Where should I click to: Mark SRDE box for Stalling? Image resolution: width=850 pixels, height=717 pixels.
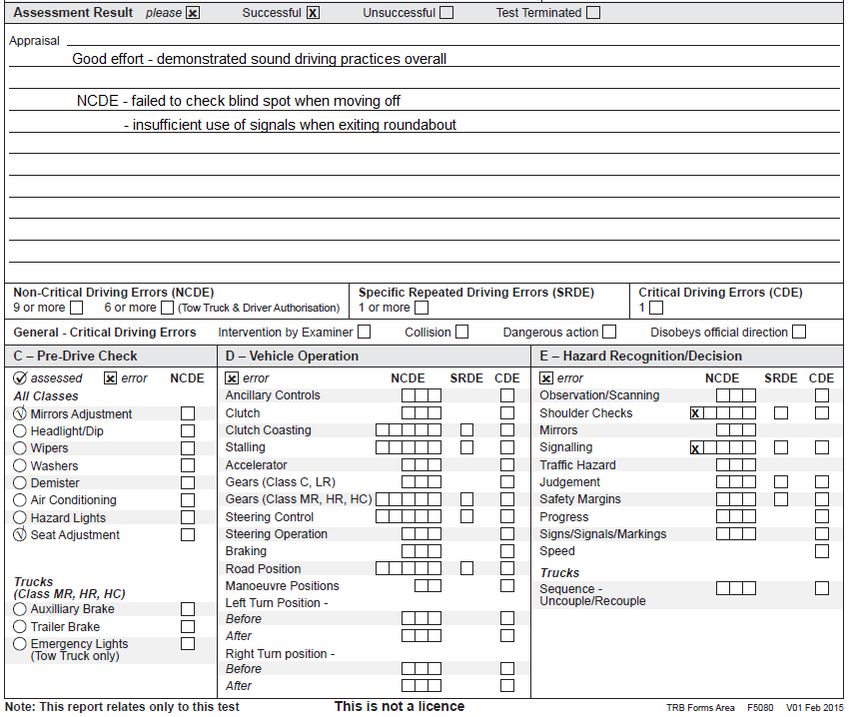467,448
